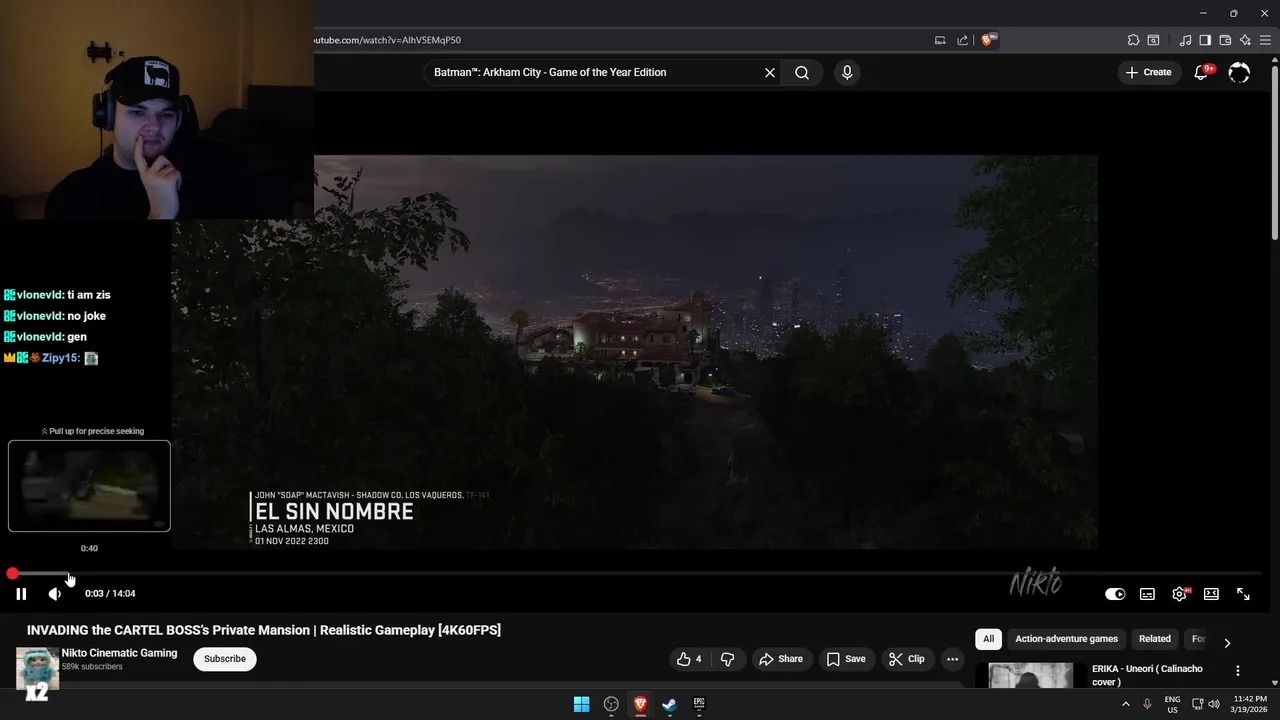Open Brave Wallet icon
Viewport: 1280px width, 720px height.
(x=1225, y=40)
